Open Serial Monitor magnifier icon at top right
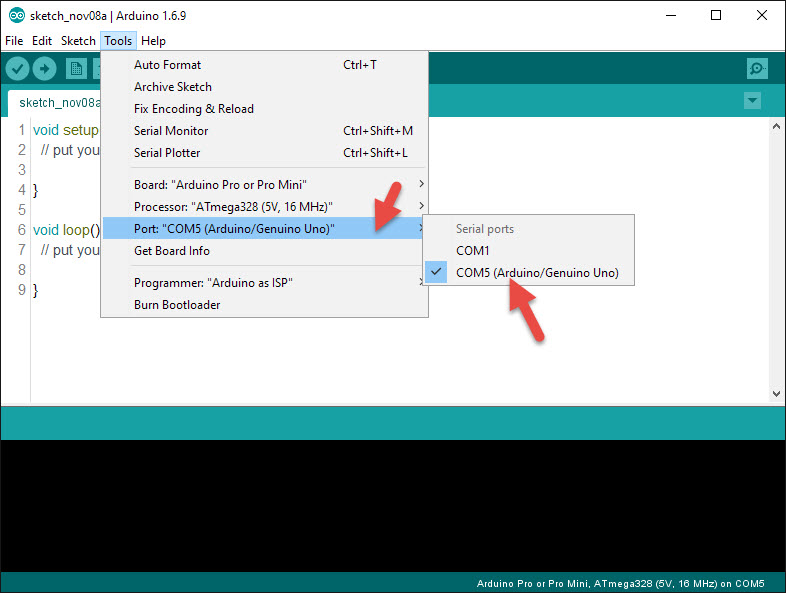786x593 pixels. 757,68
